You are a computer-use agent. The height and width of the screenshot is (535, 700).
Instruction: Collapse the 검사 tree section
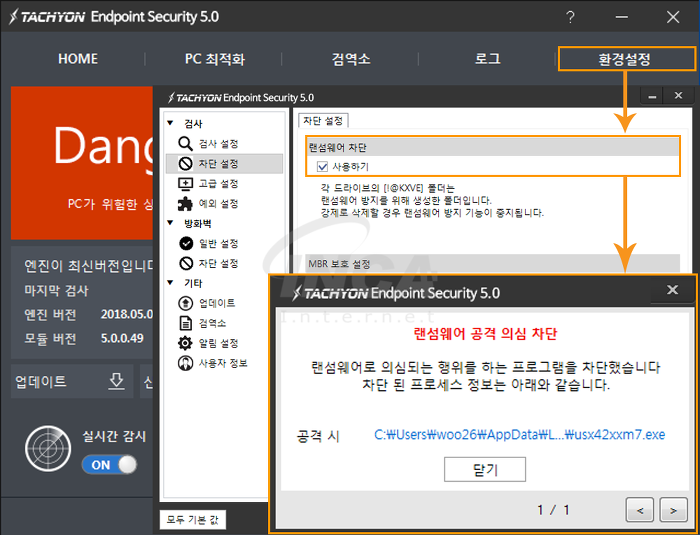tap(171, 123)
